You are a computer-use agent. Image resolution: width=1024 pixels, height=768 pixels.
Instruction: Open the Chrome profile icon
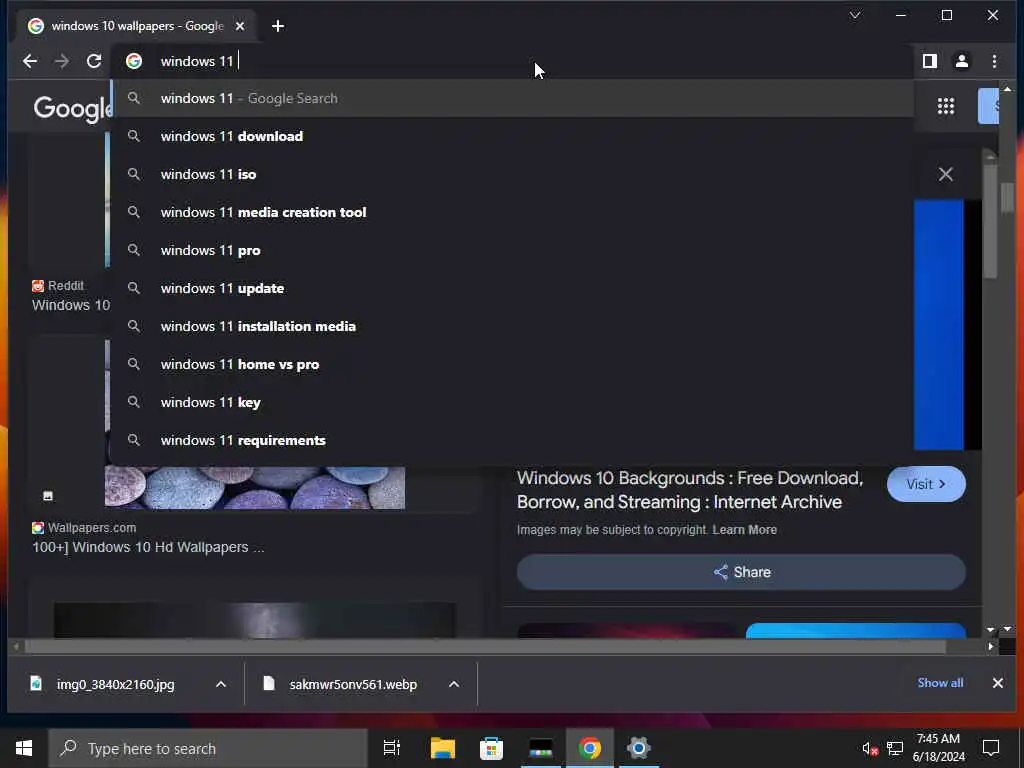tap(962, 61)
